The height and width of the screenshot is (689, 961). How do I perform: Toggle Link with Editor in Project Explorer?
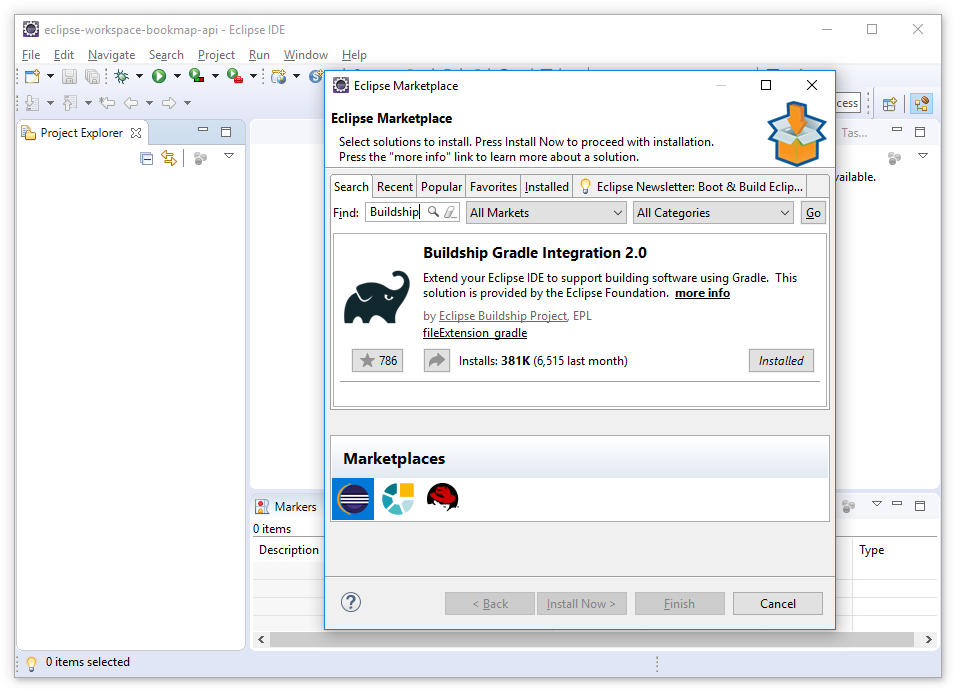(169, 158)
